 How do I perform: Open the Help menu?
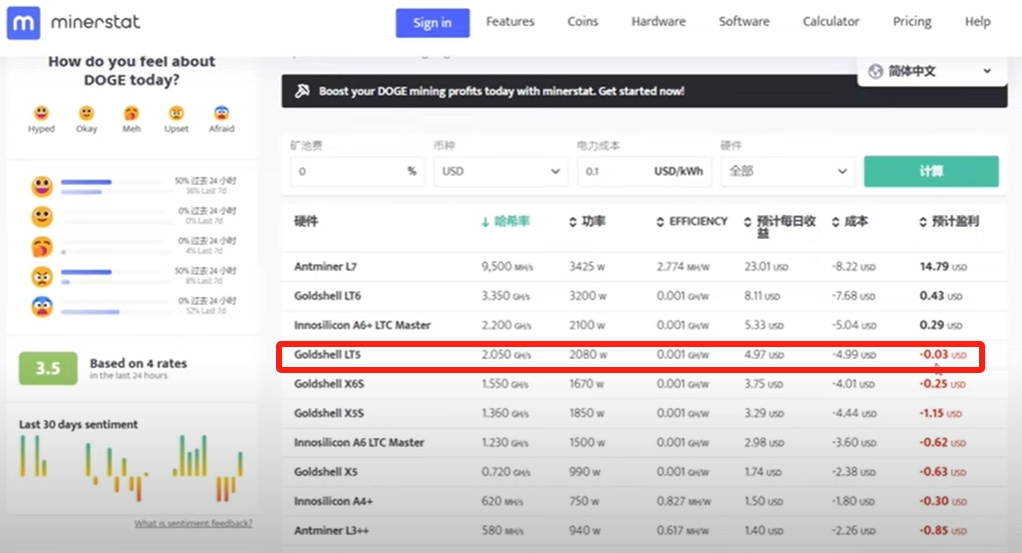[x=977, y=22]
